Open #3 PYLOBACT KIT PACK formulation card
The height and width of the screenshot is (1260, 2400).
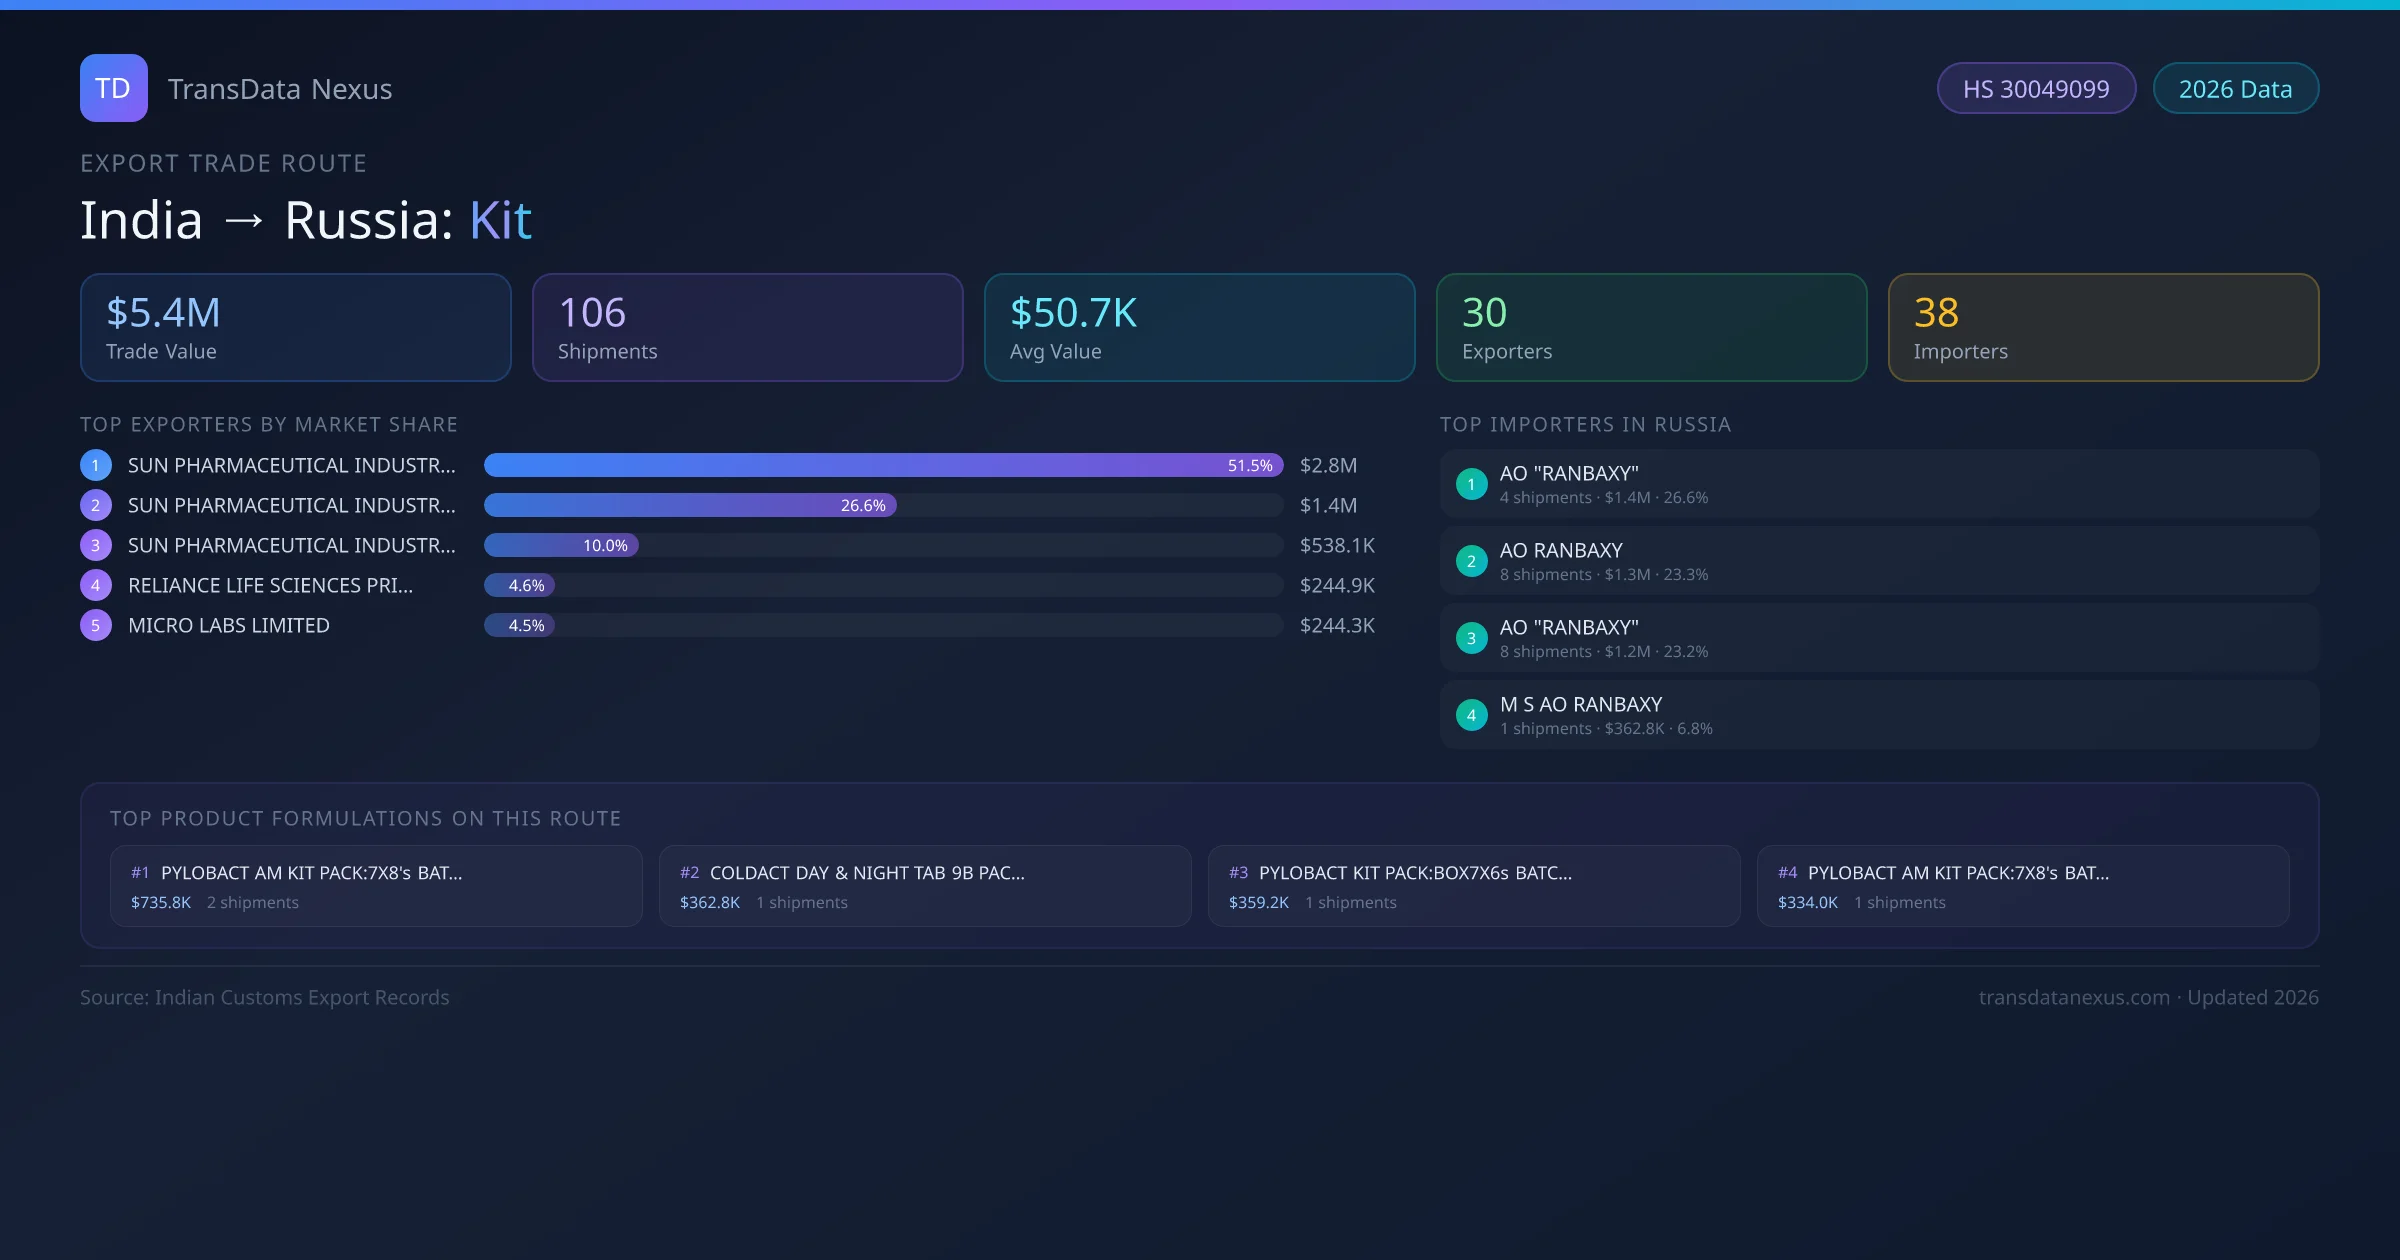click(1473, 886)
